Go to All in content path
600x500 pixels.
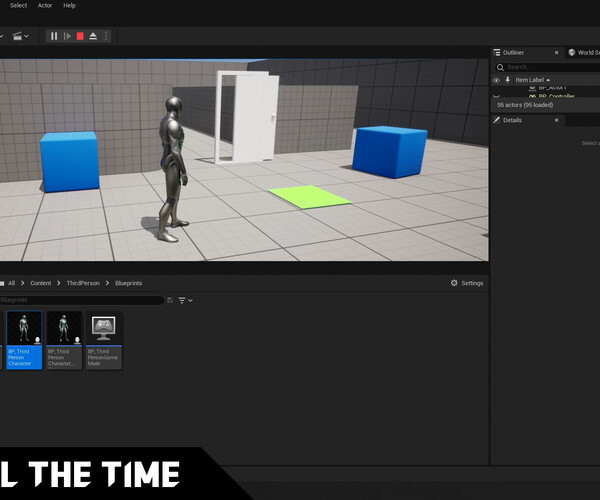pos(11,283)
